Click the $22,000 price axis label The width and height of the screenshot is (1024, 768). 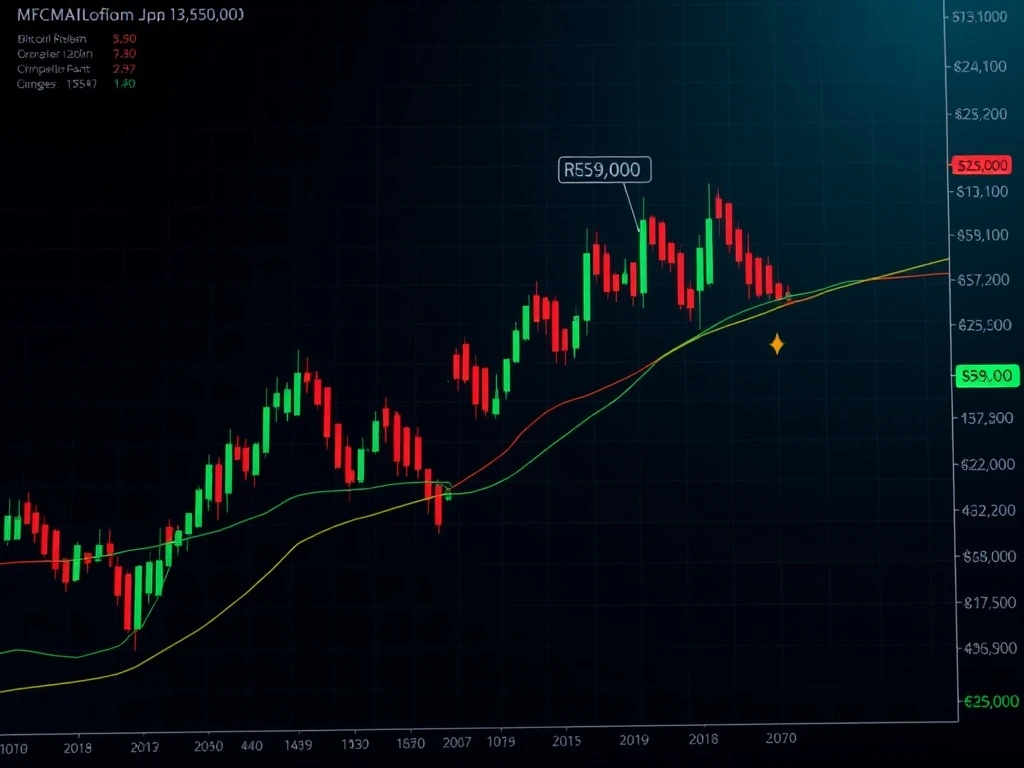pyautogui.click(x=984, y=464)
